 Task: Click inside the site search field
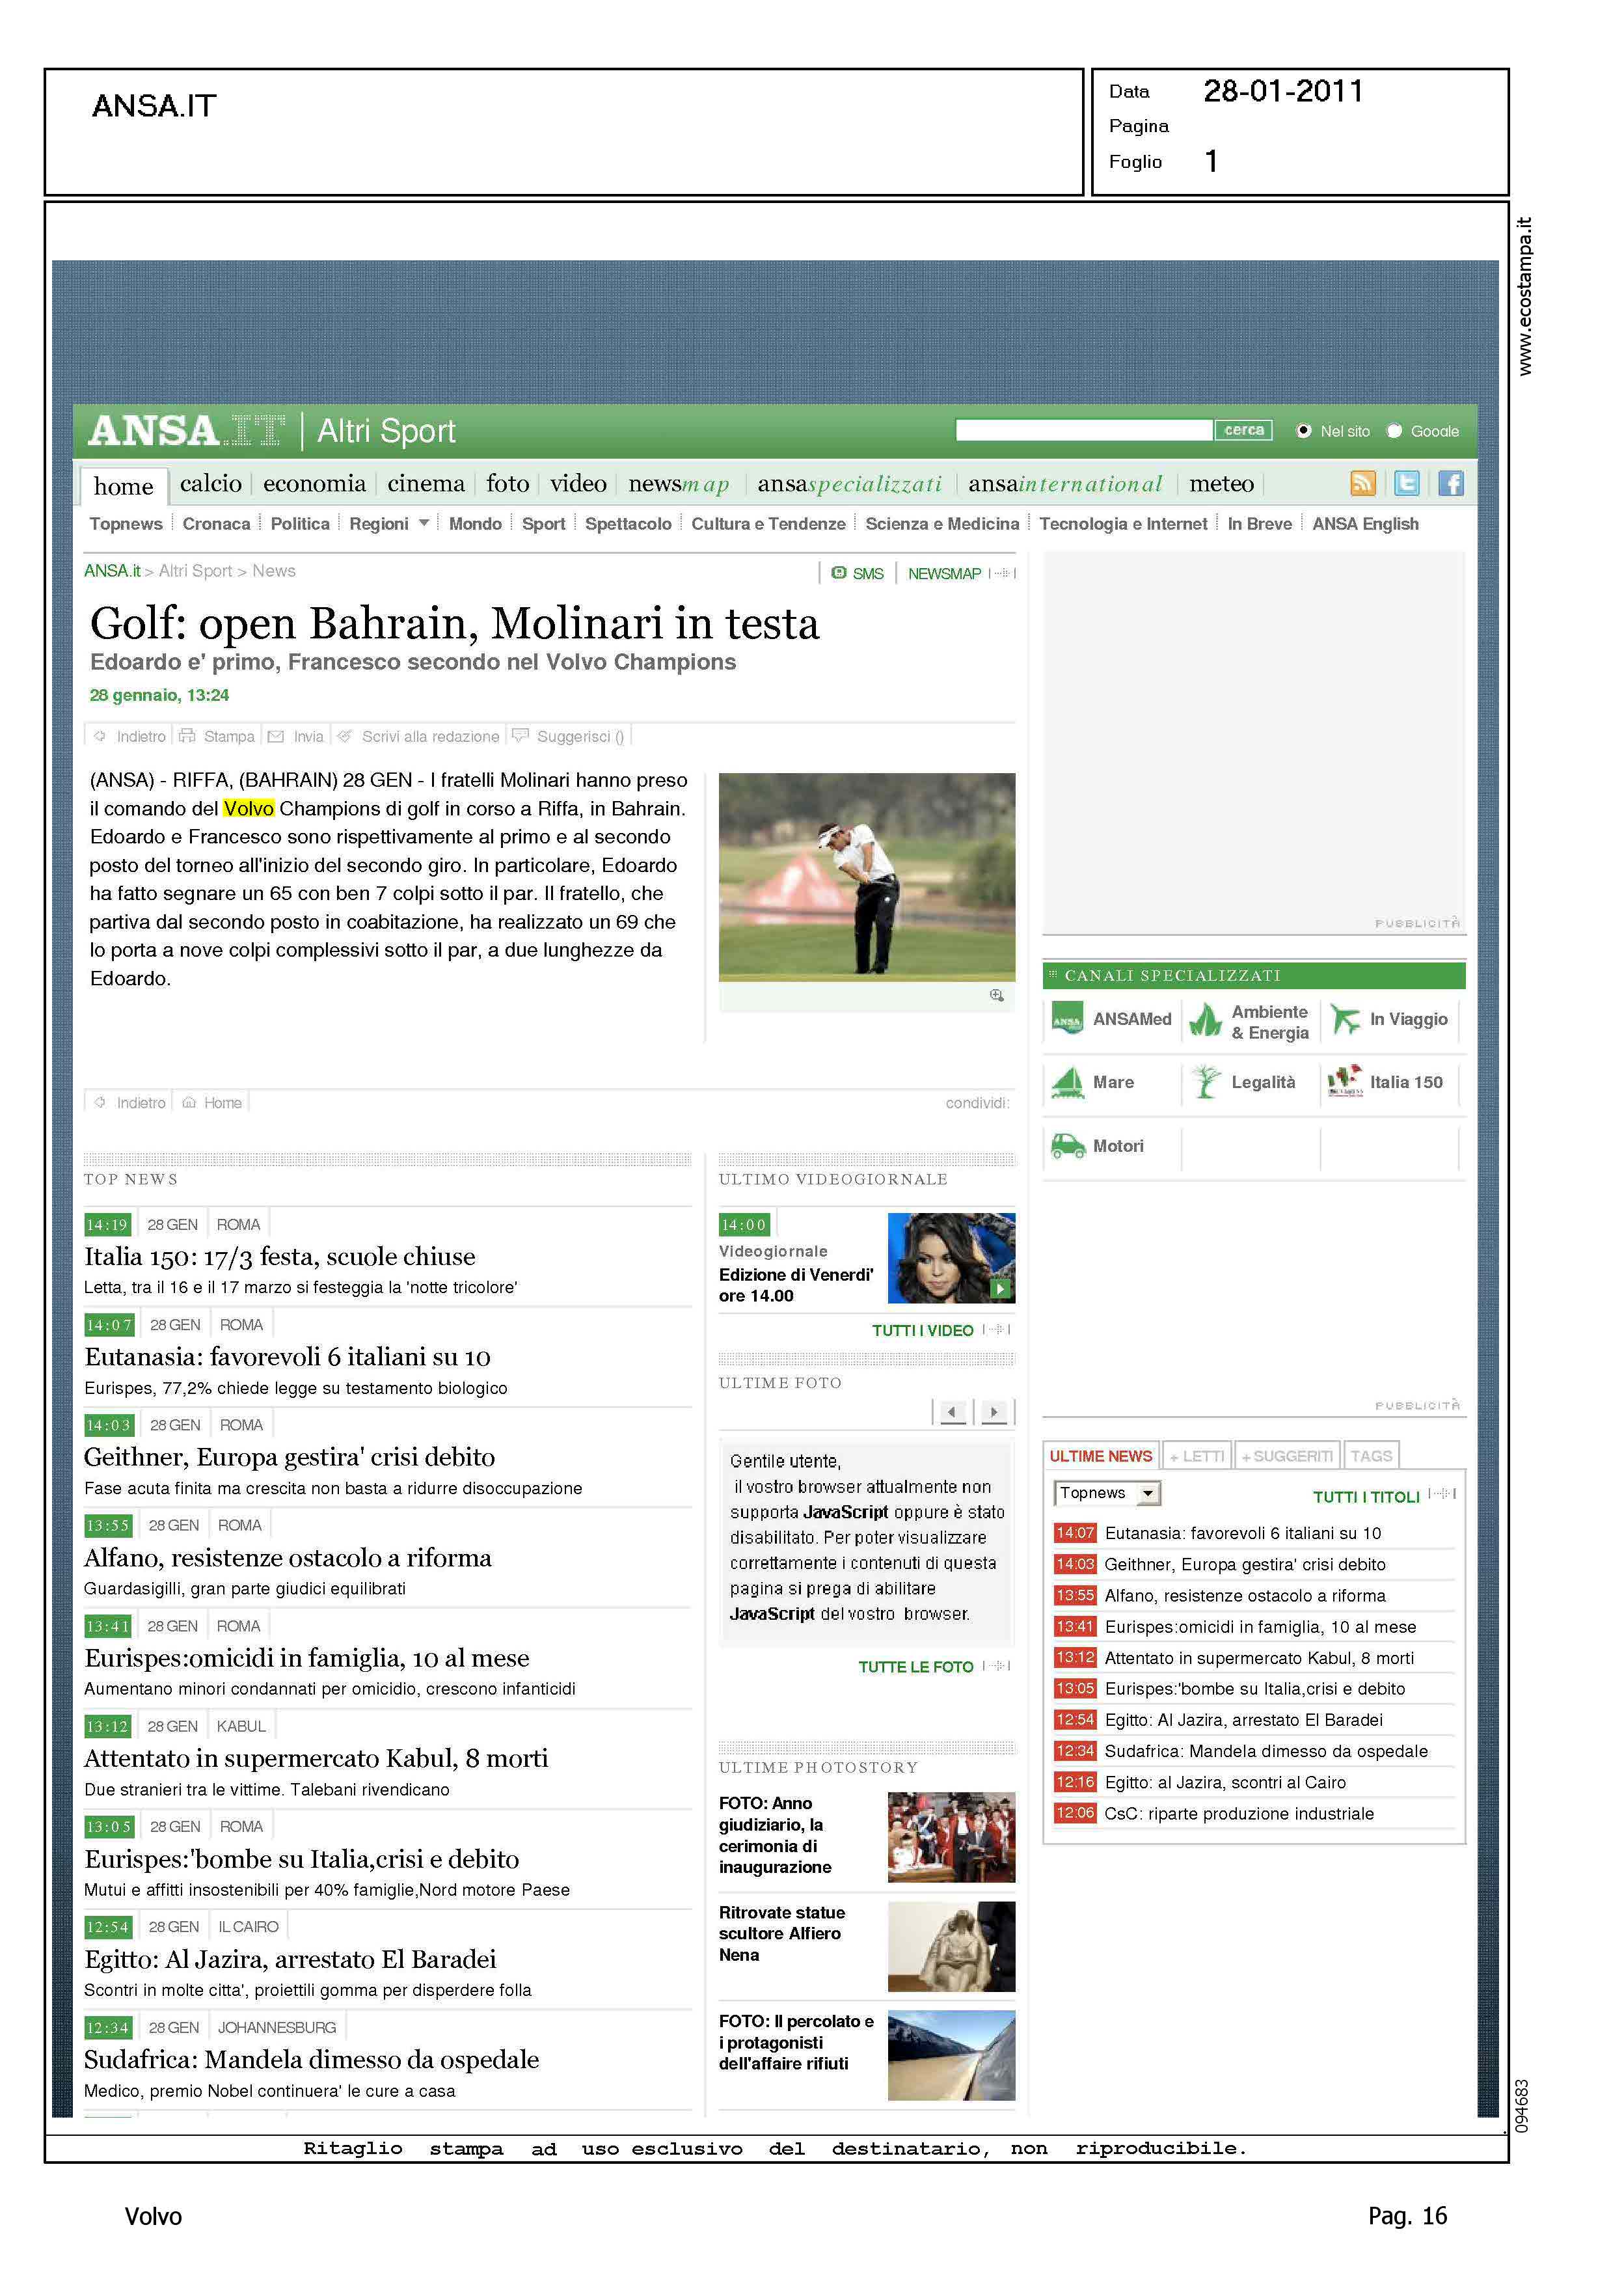(x=1083, y=430)
